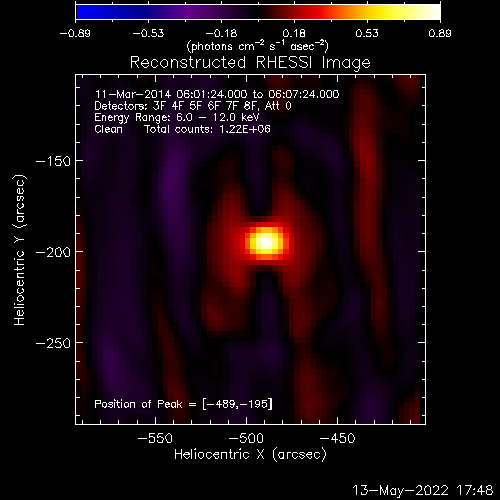This screenshot has width=500, height=500.
Task: Click the x-axis tick label -500
Action: (246, 438)
